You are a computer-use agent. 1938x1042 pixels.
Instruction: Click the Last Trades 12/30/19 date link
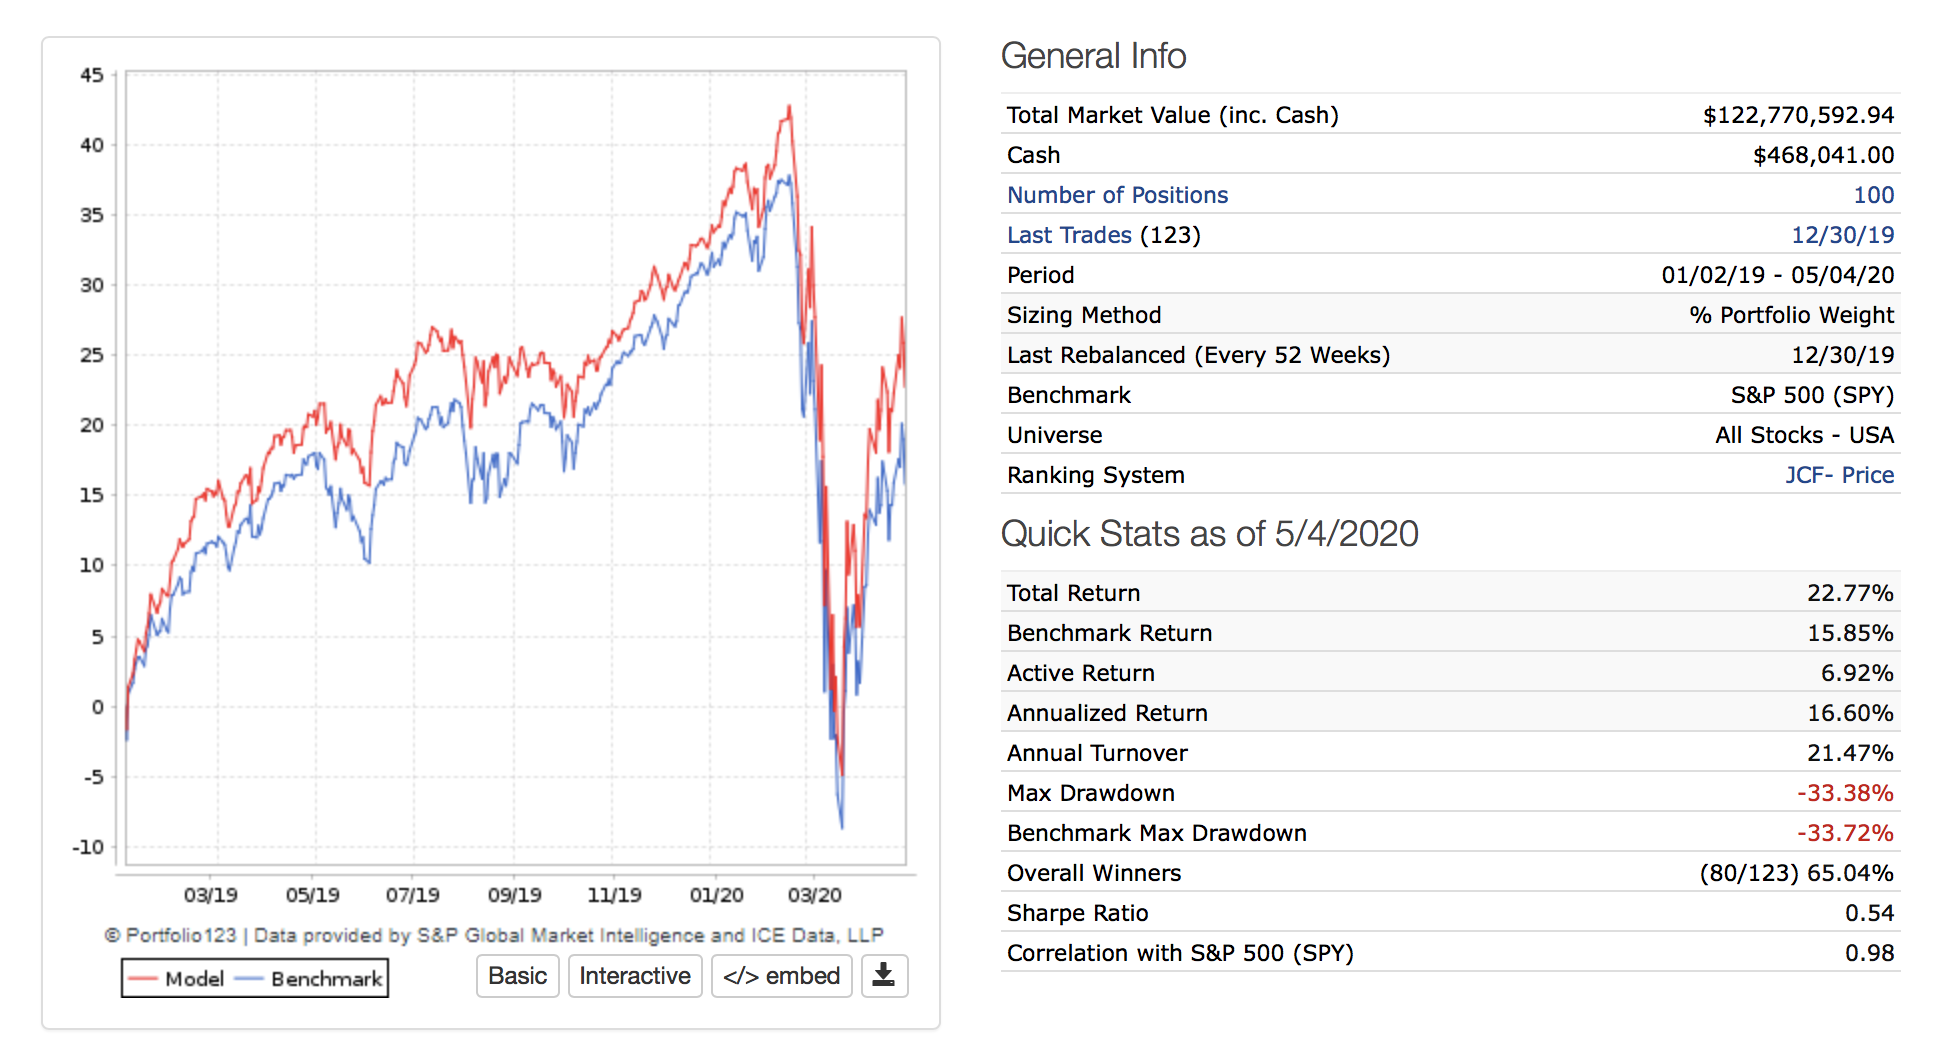[x=1842, y=235]
